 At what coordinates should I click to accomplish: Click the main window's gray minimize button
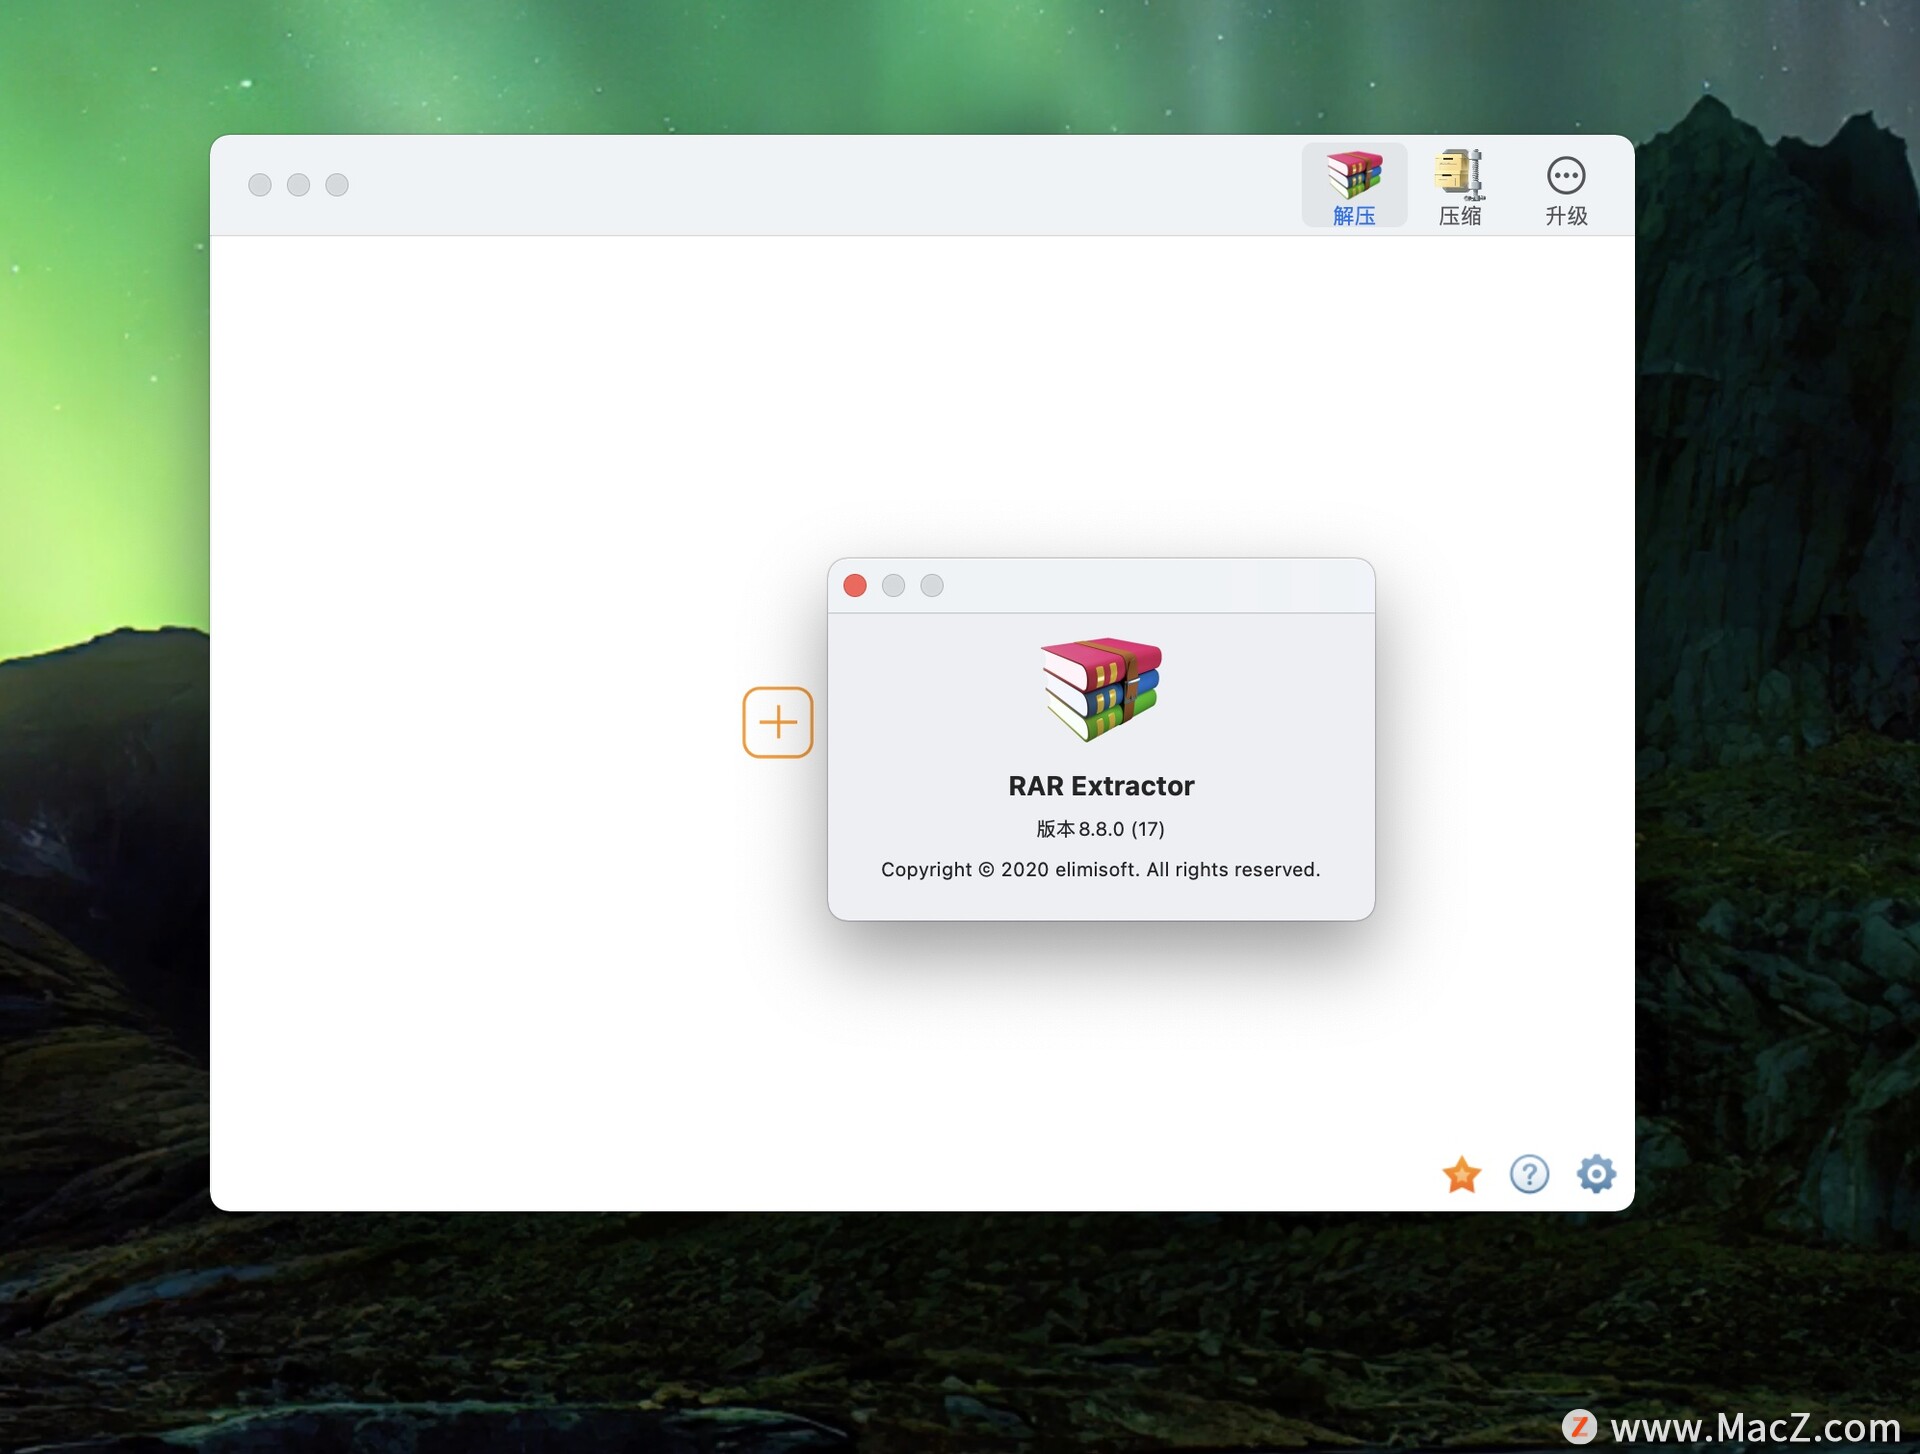click(x=298, y=185)
